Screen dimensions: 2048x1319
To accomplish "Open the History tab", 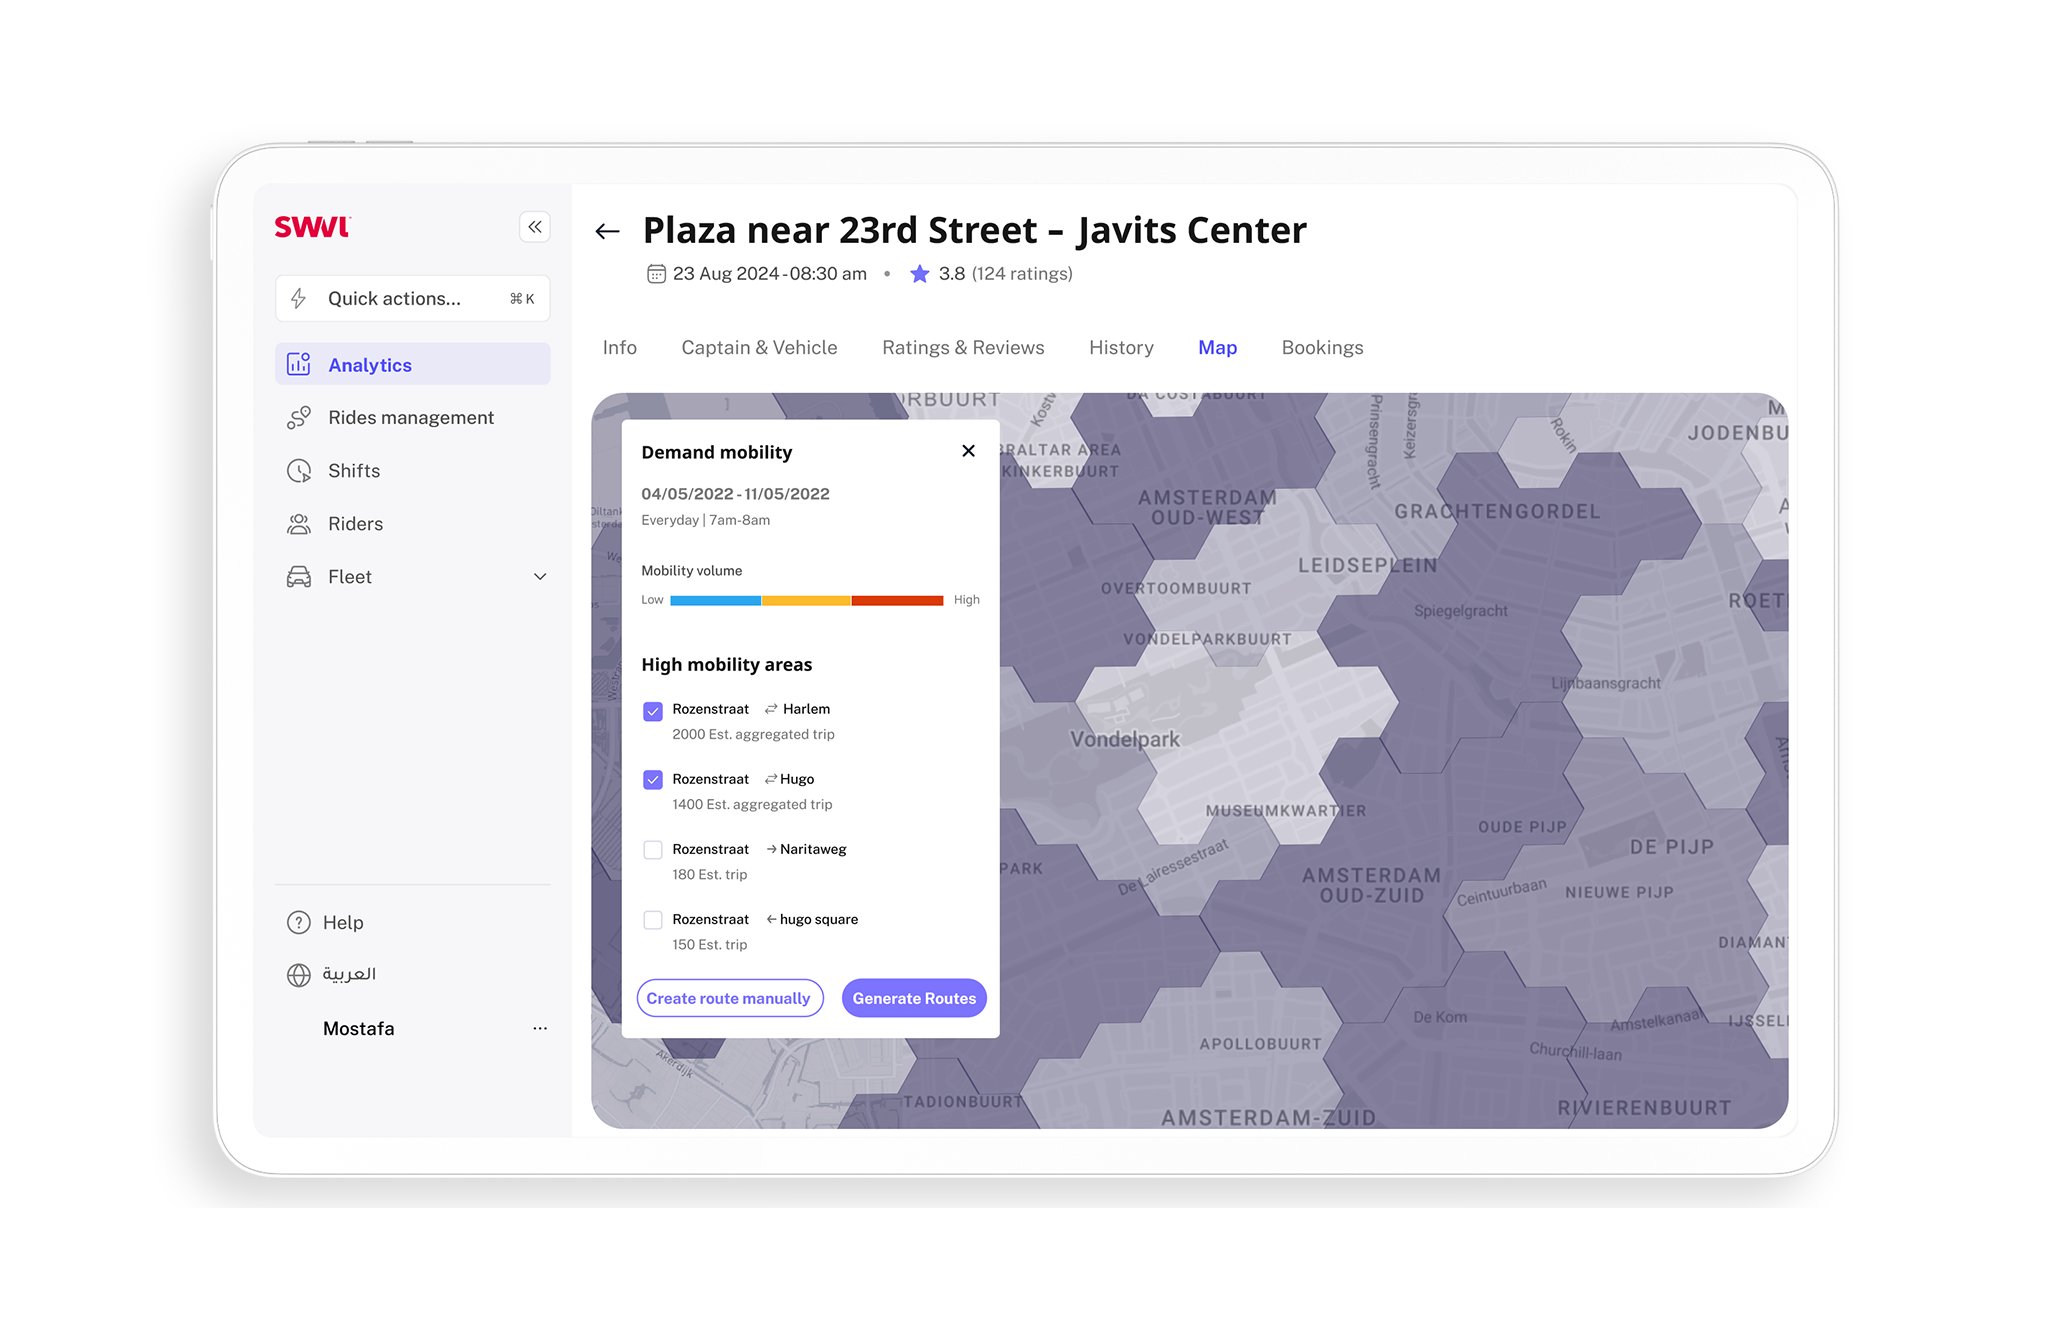I will [1121, 347].
